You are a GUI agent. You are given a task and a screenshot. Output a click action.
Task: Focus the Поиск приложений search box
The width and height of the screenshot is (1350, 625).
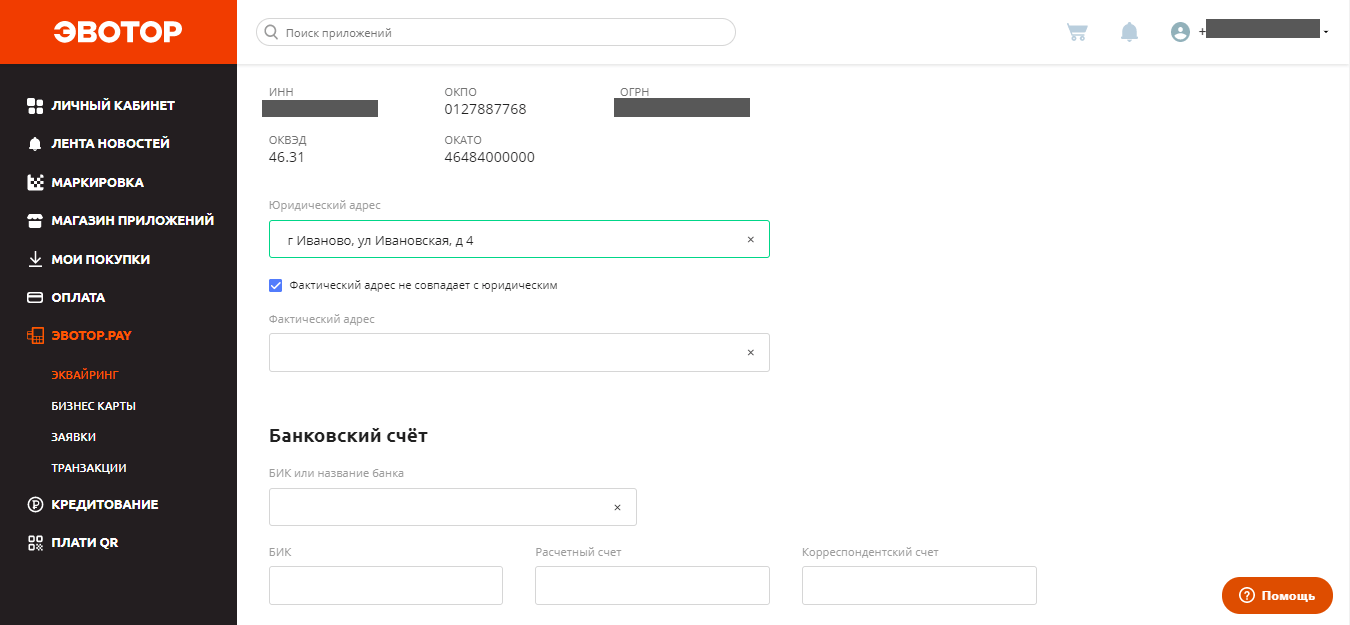point(496,32)
